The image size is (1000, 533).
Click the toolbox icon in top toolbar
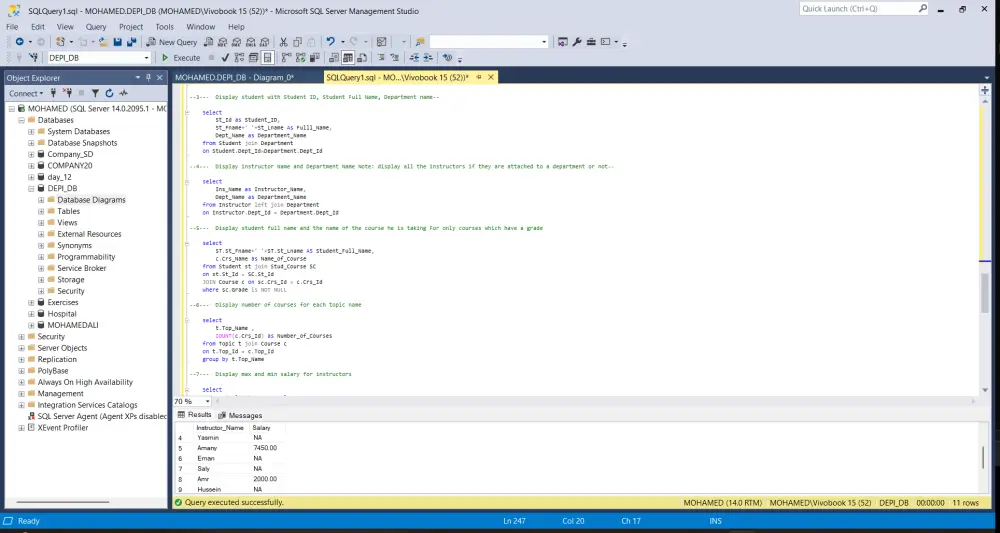[591, 42]
